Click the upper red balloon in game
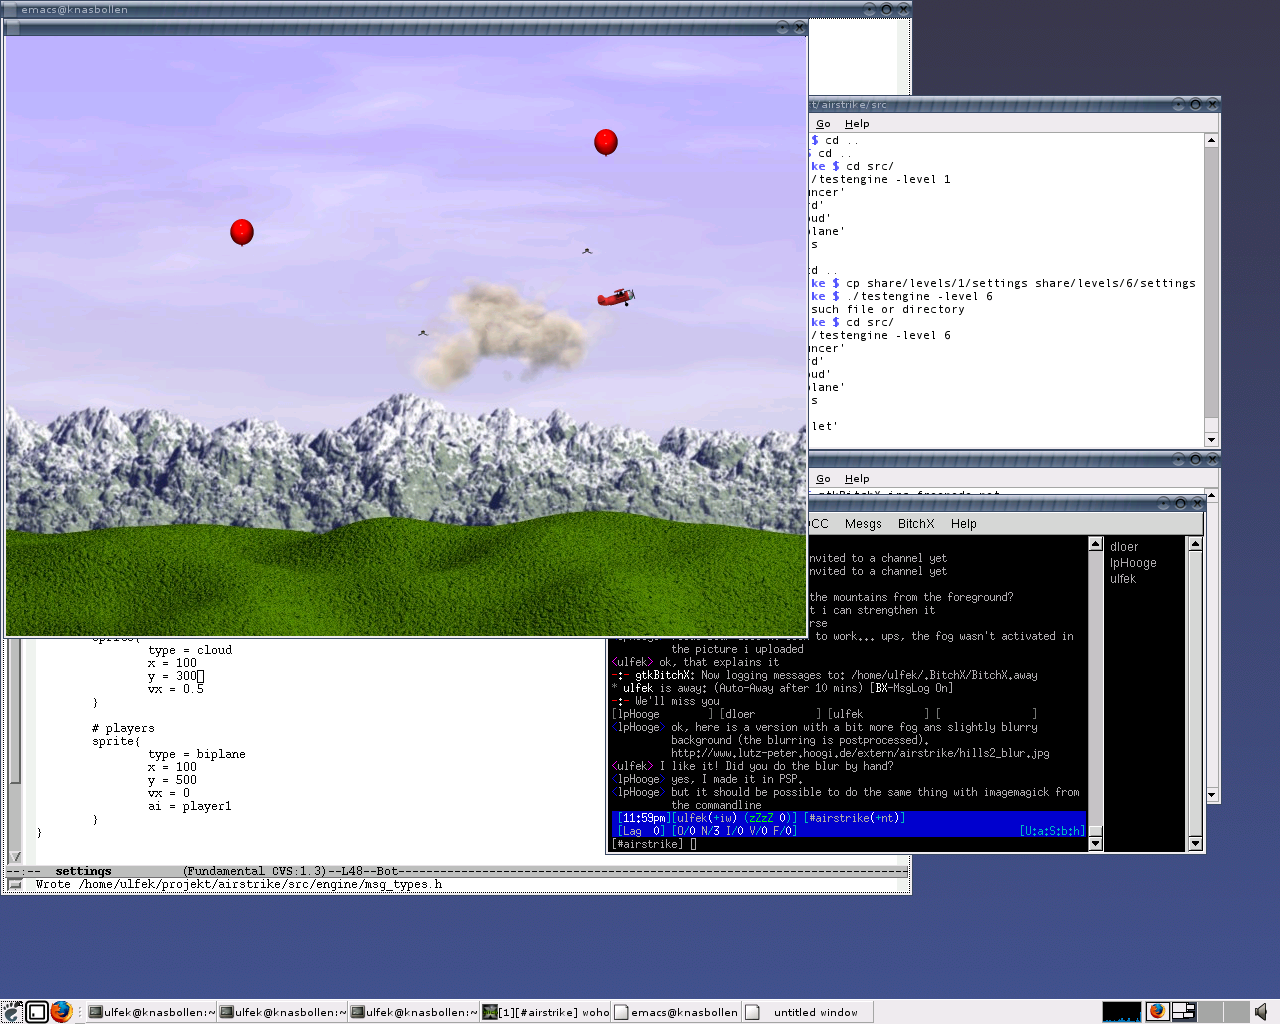1280x1024 pixels. coord(606,142)
